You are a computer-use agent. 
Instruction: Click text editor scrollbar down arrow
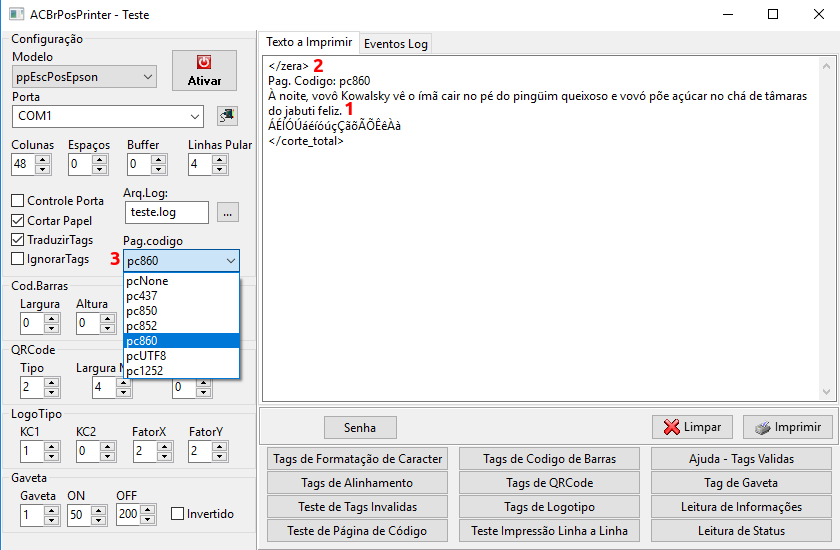pos(826,393)
